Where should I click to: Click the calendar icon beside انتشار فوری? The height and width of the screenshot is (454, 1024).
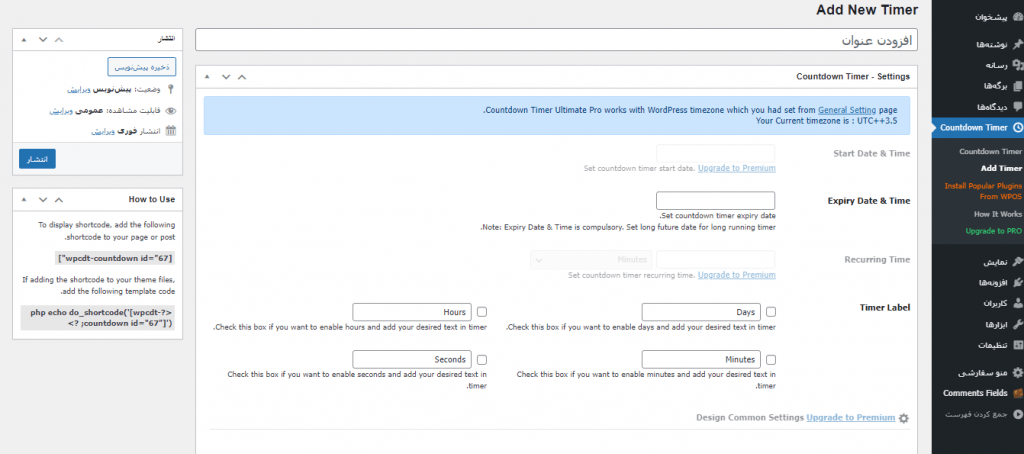[171, 131]
